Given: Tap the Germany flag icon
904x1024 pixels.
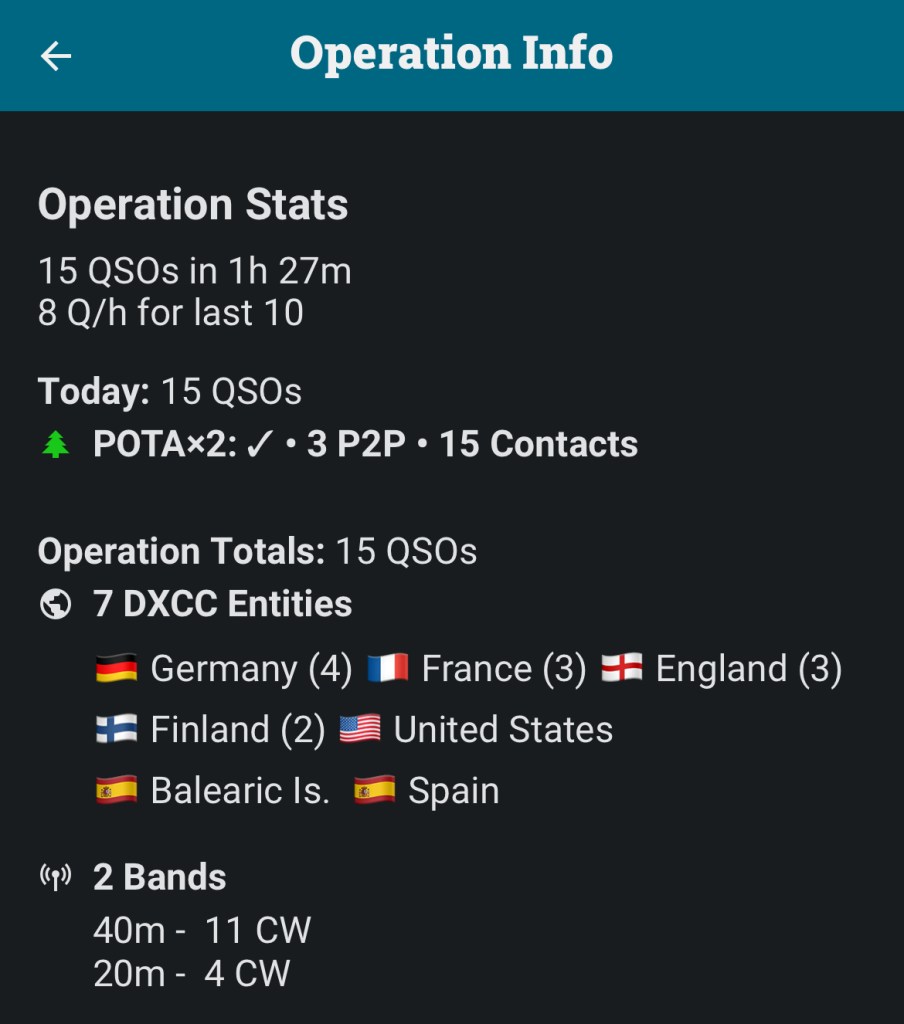Looking at the screenshot, I should click(x=116, y=668).
